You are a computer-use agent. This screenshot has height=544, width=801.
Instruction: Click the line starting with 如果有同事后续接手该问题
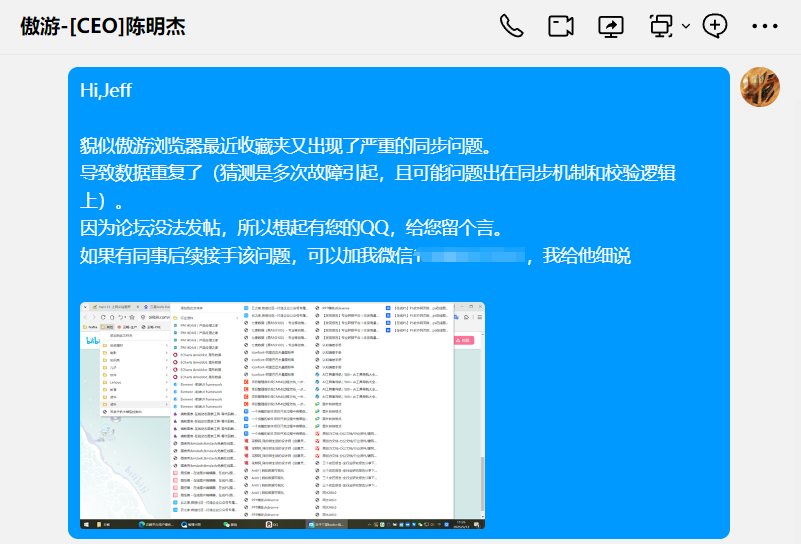(355, 255)
